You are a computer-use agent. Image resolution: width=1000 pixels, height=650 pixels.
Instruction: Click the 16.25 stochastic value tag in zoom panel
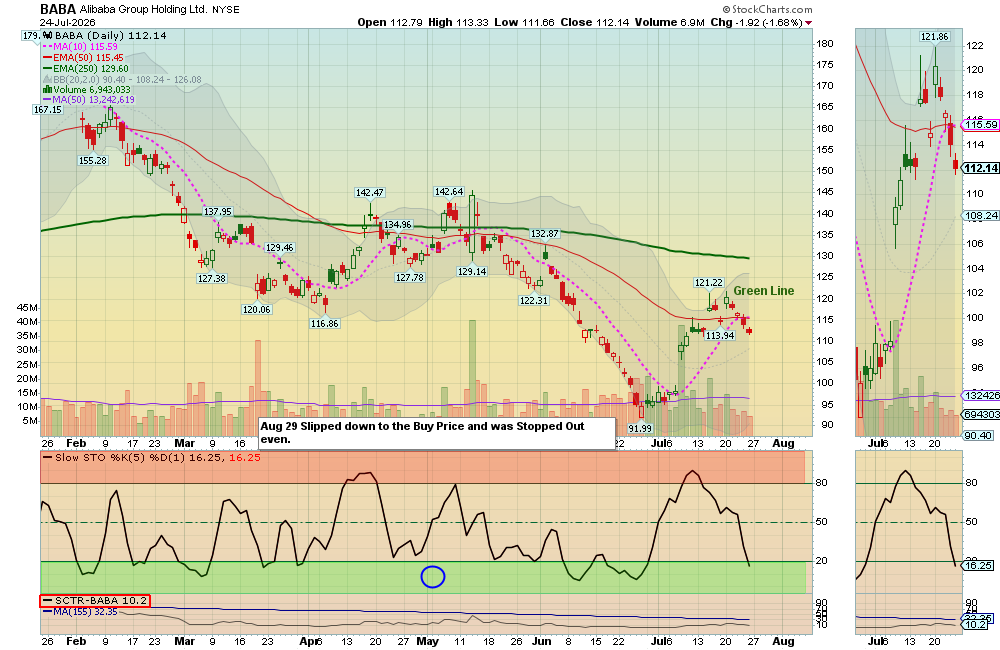978,565
